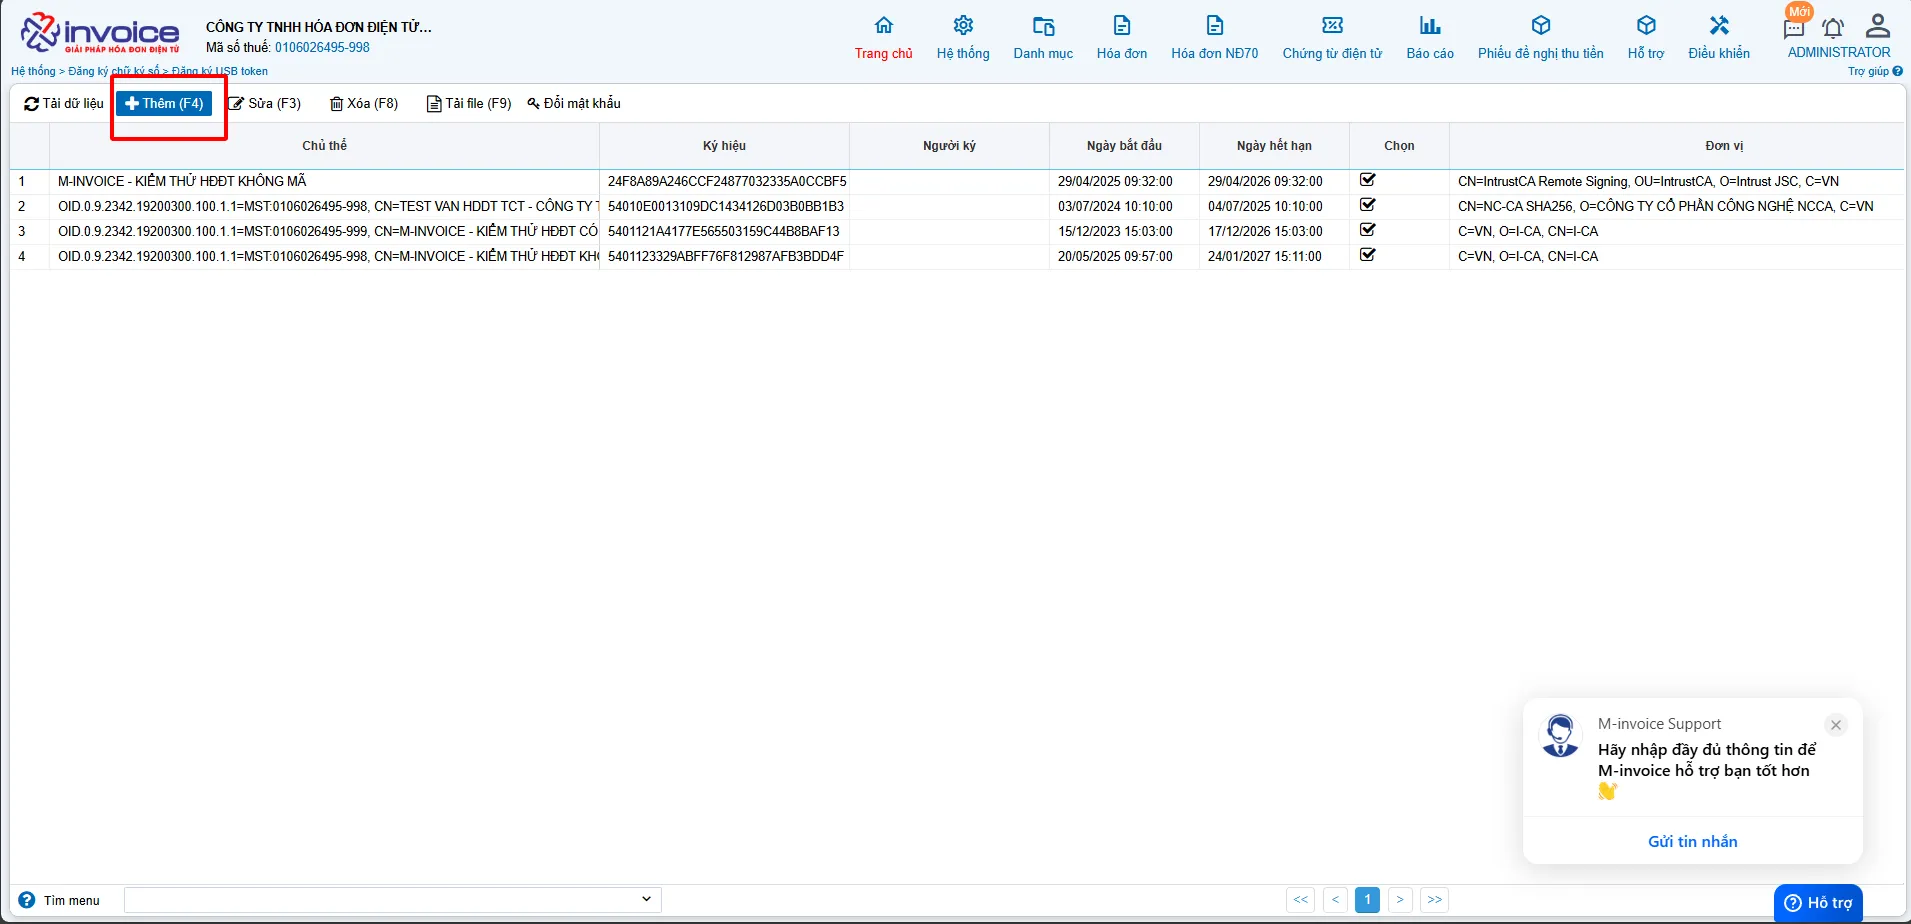Open the Hỗ trợ cube menu
Screen dimensions: 1911x924
click(1646, 25)
